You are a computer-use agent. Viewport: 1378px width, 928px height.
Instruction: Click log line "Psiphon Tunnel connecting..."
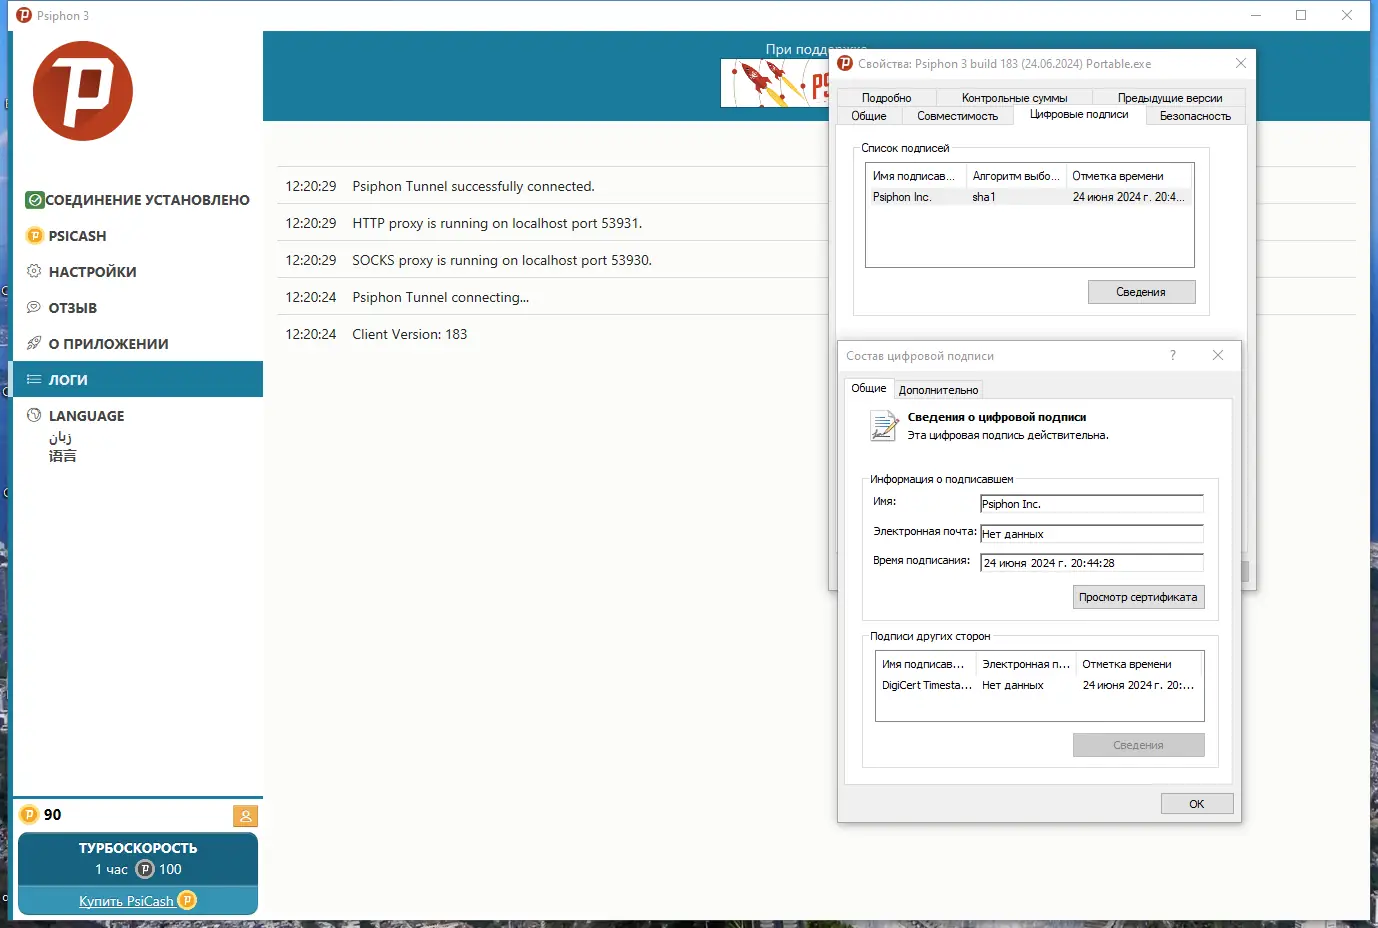tap(441, 297)
